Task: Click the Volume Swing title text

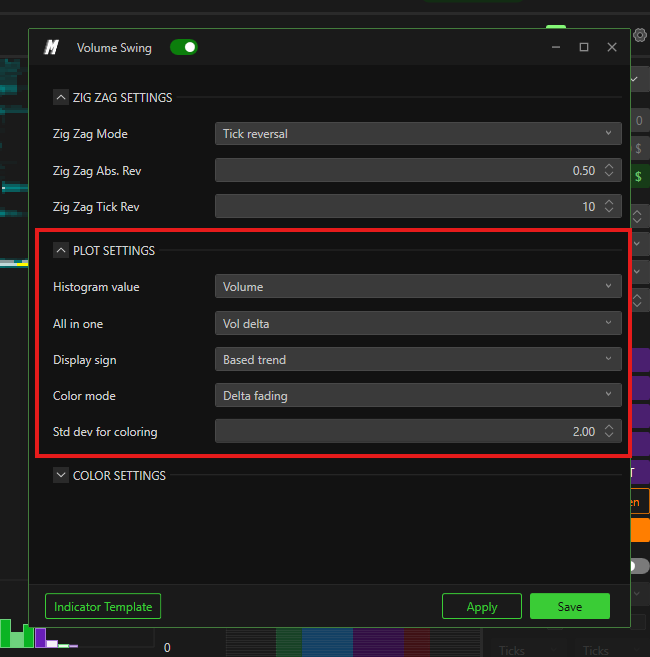Action: pyautogui.click(x=114, y=48)
